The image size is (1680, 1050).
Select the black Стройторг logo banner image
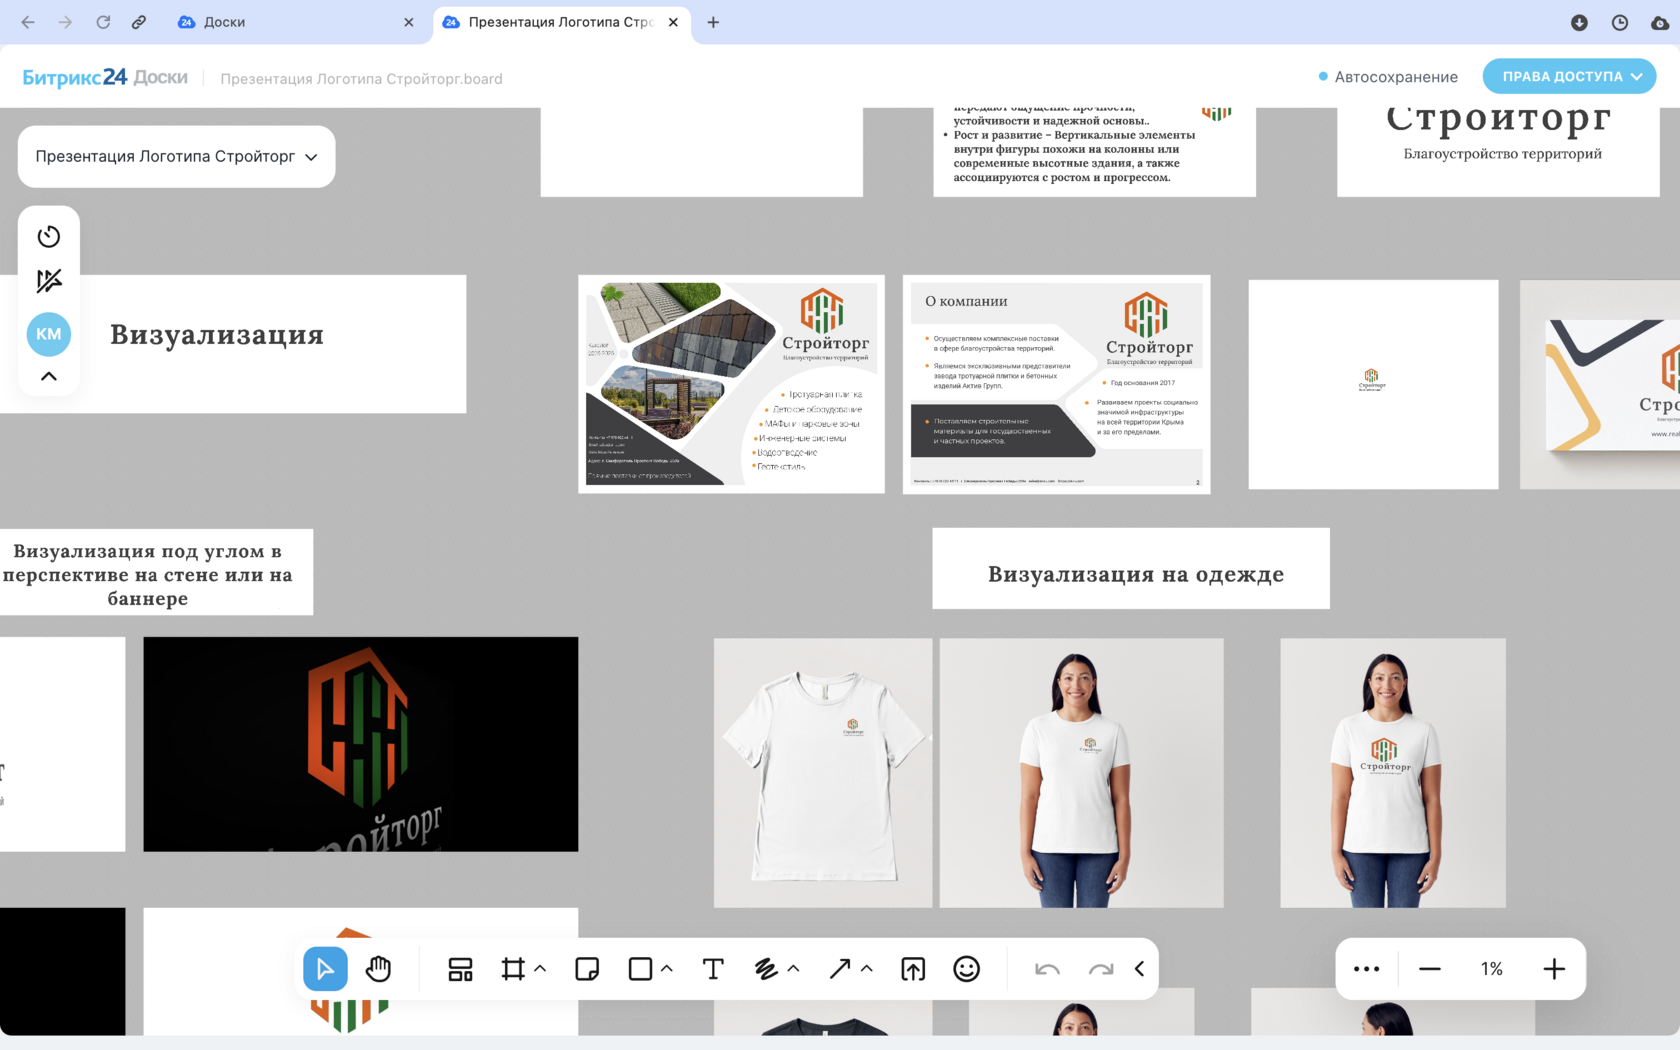click(x=360, y=744)
